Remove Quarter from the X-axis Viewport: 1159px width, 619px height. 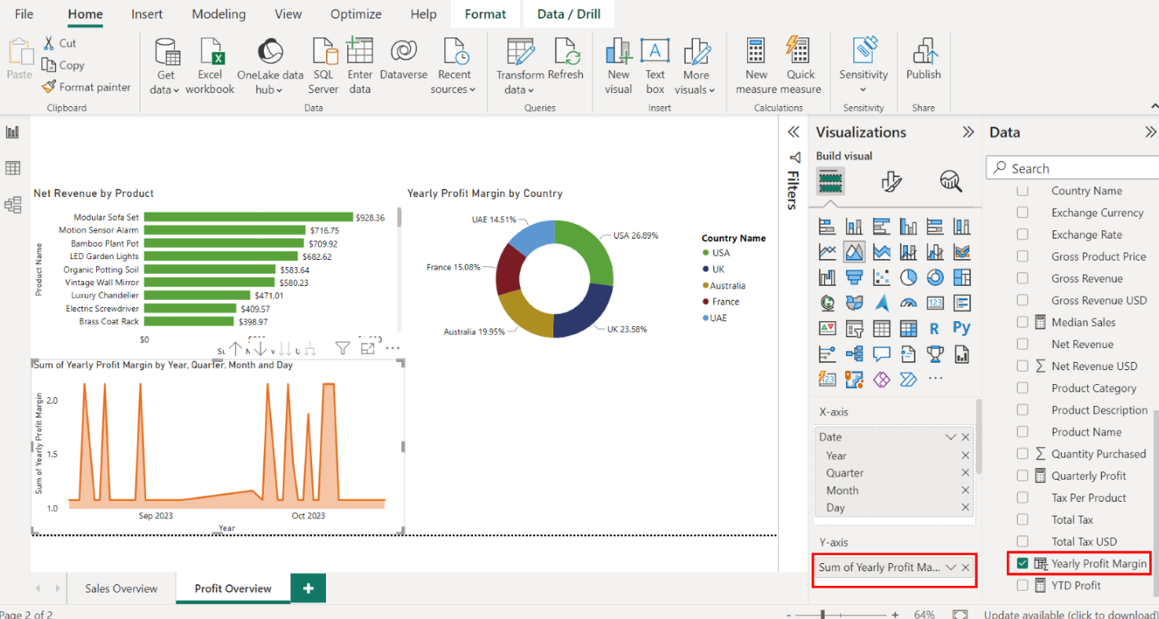(x=965, y=473)
